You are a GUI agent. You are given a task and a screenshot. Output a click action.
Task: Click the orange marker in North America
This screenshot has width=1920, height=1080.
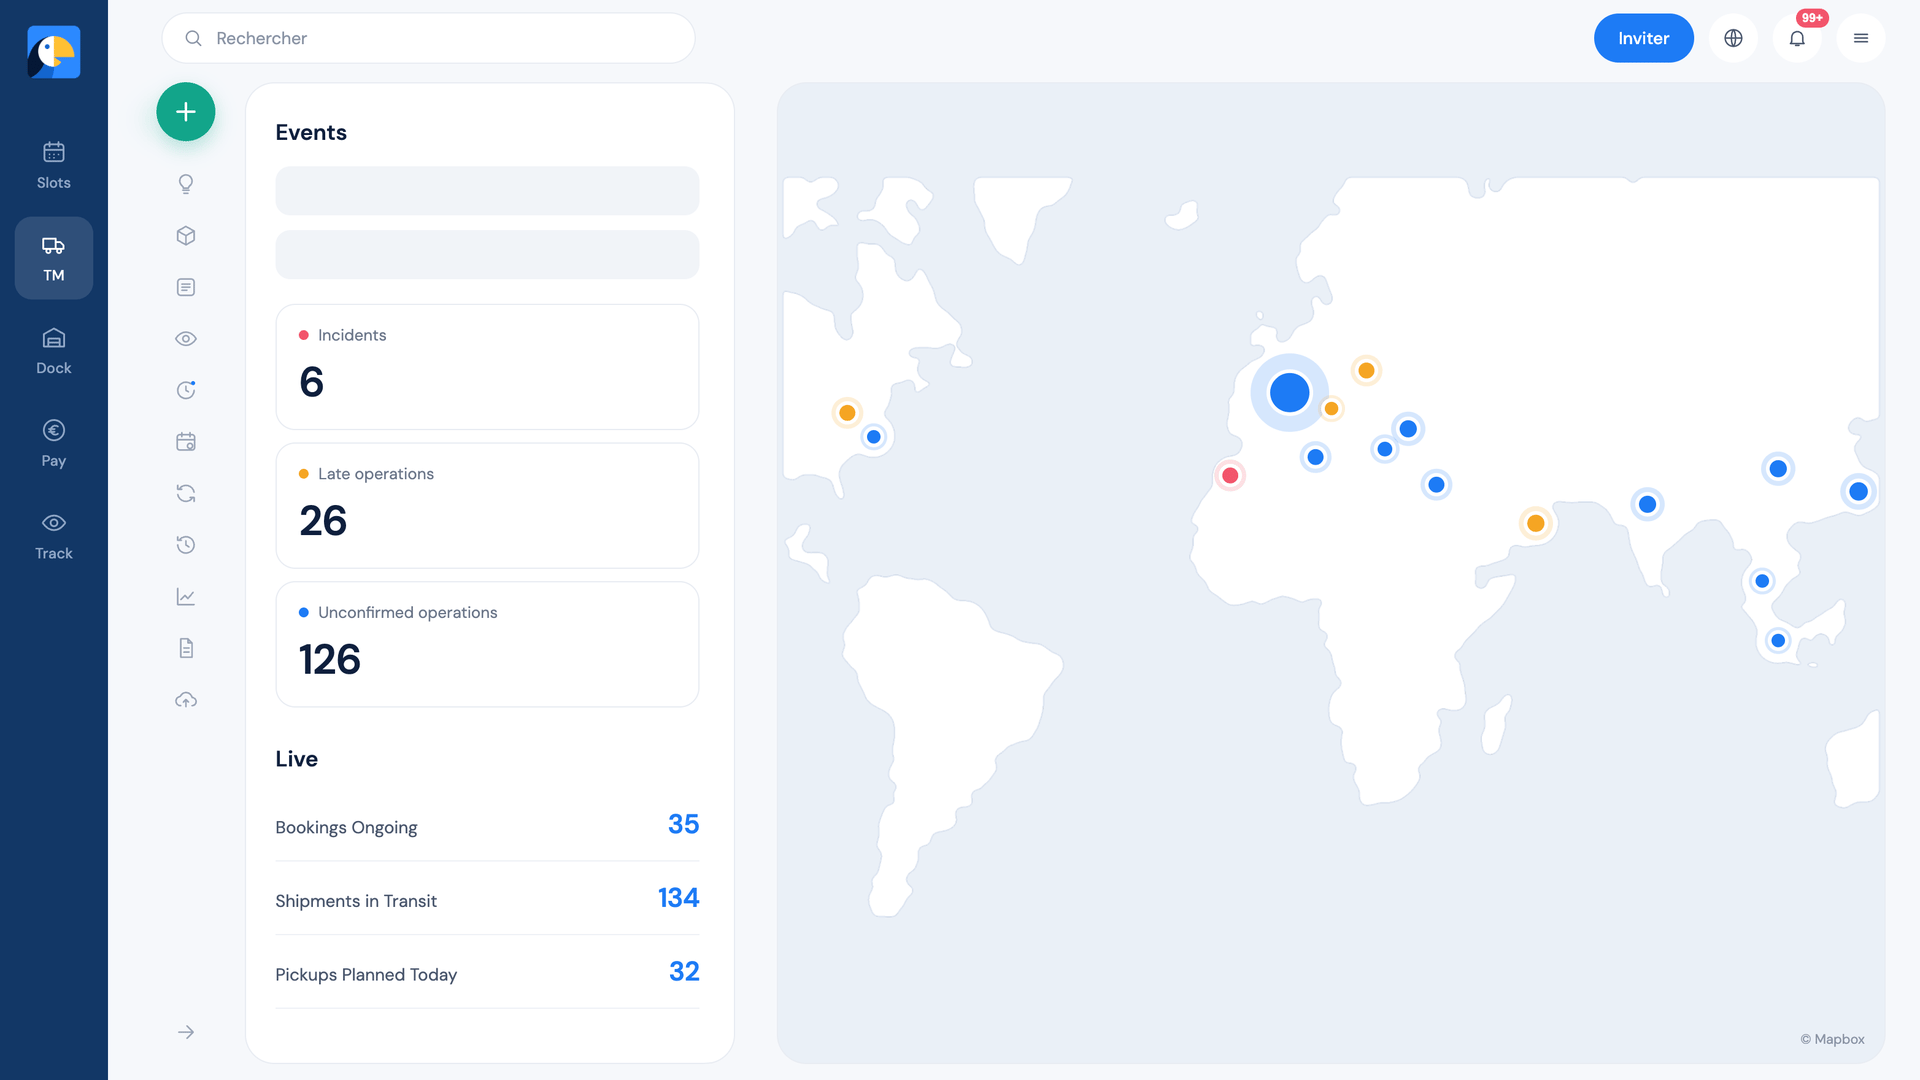pyautogui.click(x=847, y=413)
